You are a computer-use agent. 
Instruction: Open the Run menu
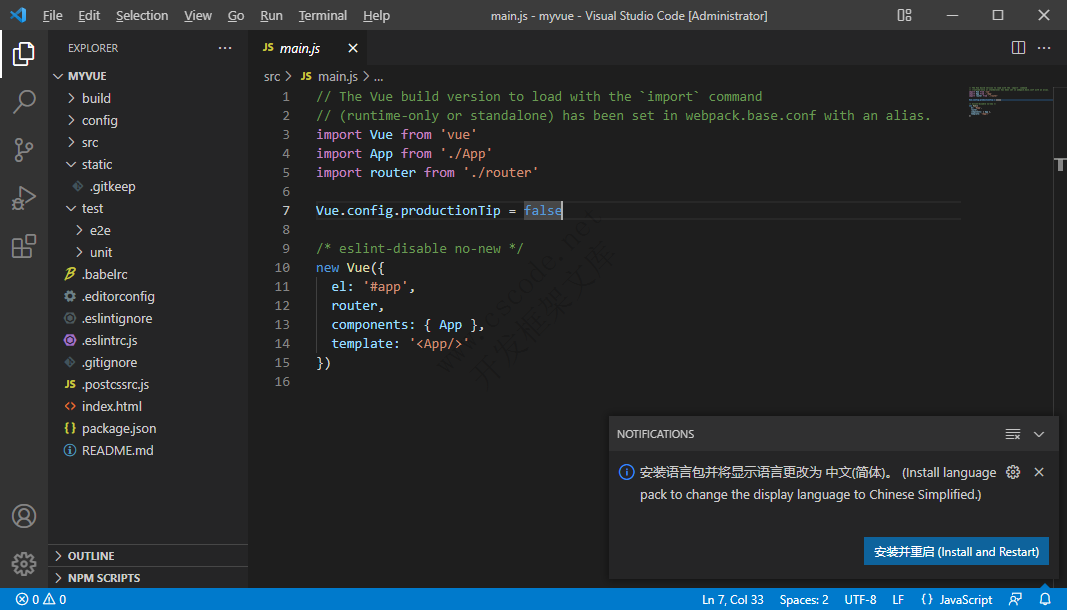271,15
